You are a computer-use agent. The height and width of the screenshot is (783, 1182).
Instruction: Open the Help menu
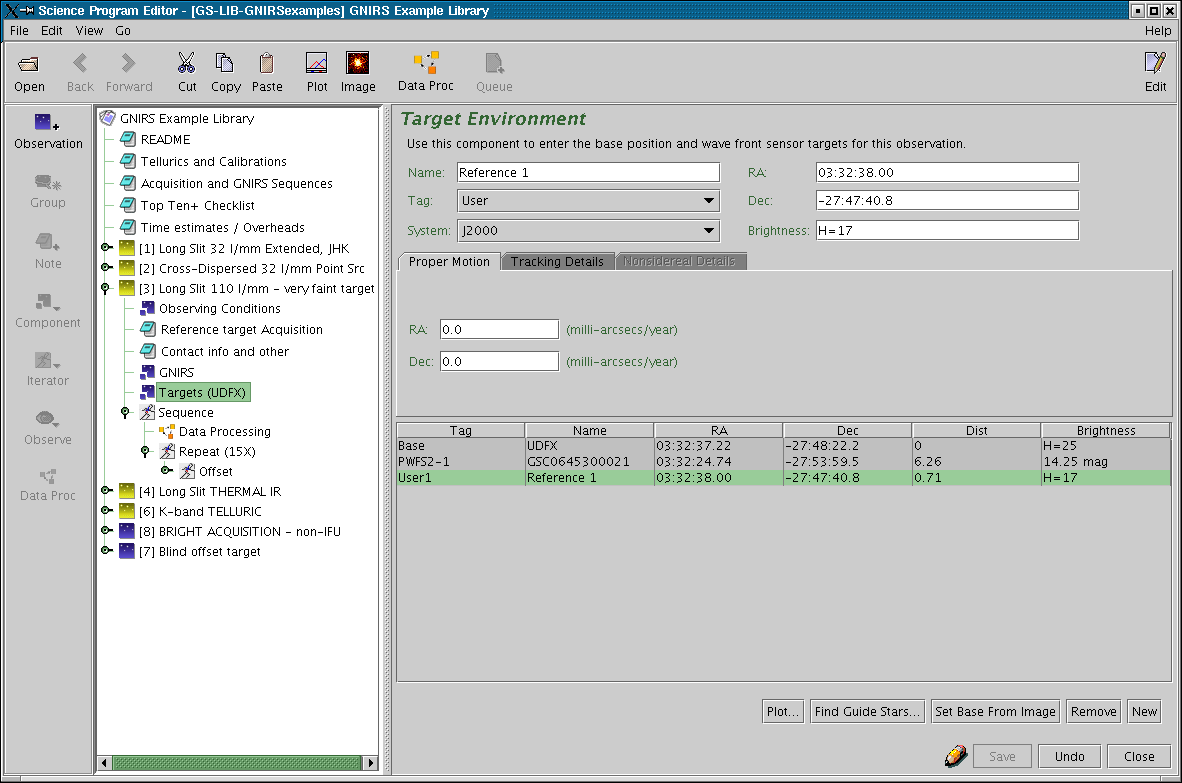click(1158, 31)
